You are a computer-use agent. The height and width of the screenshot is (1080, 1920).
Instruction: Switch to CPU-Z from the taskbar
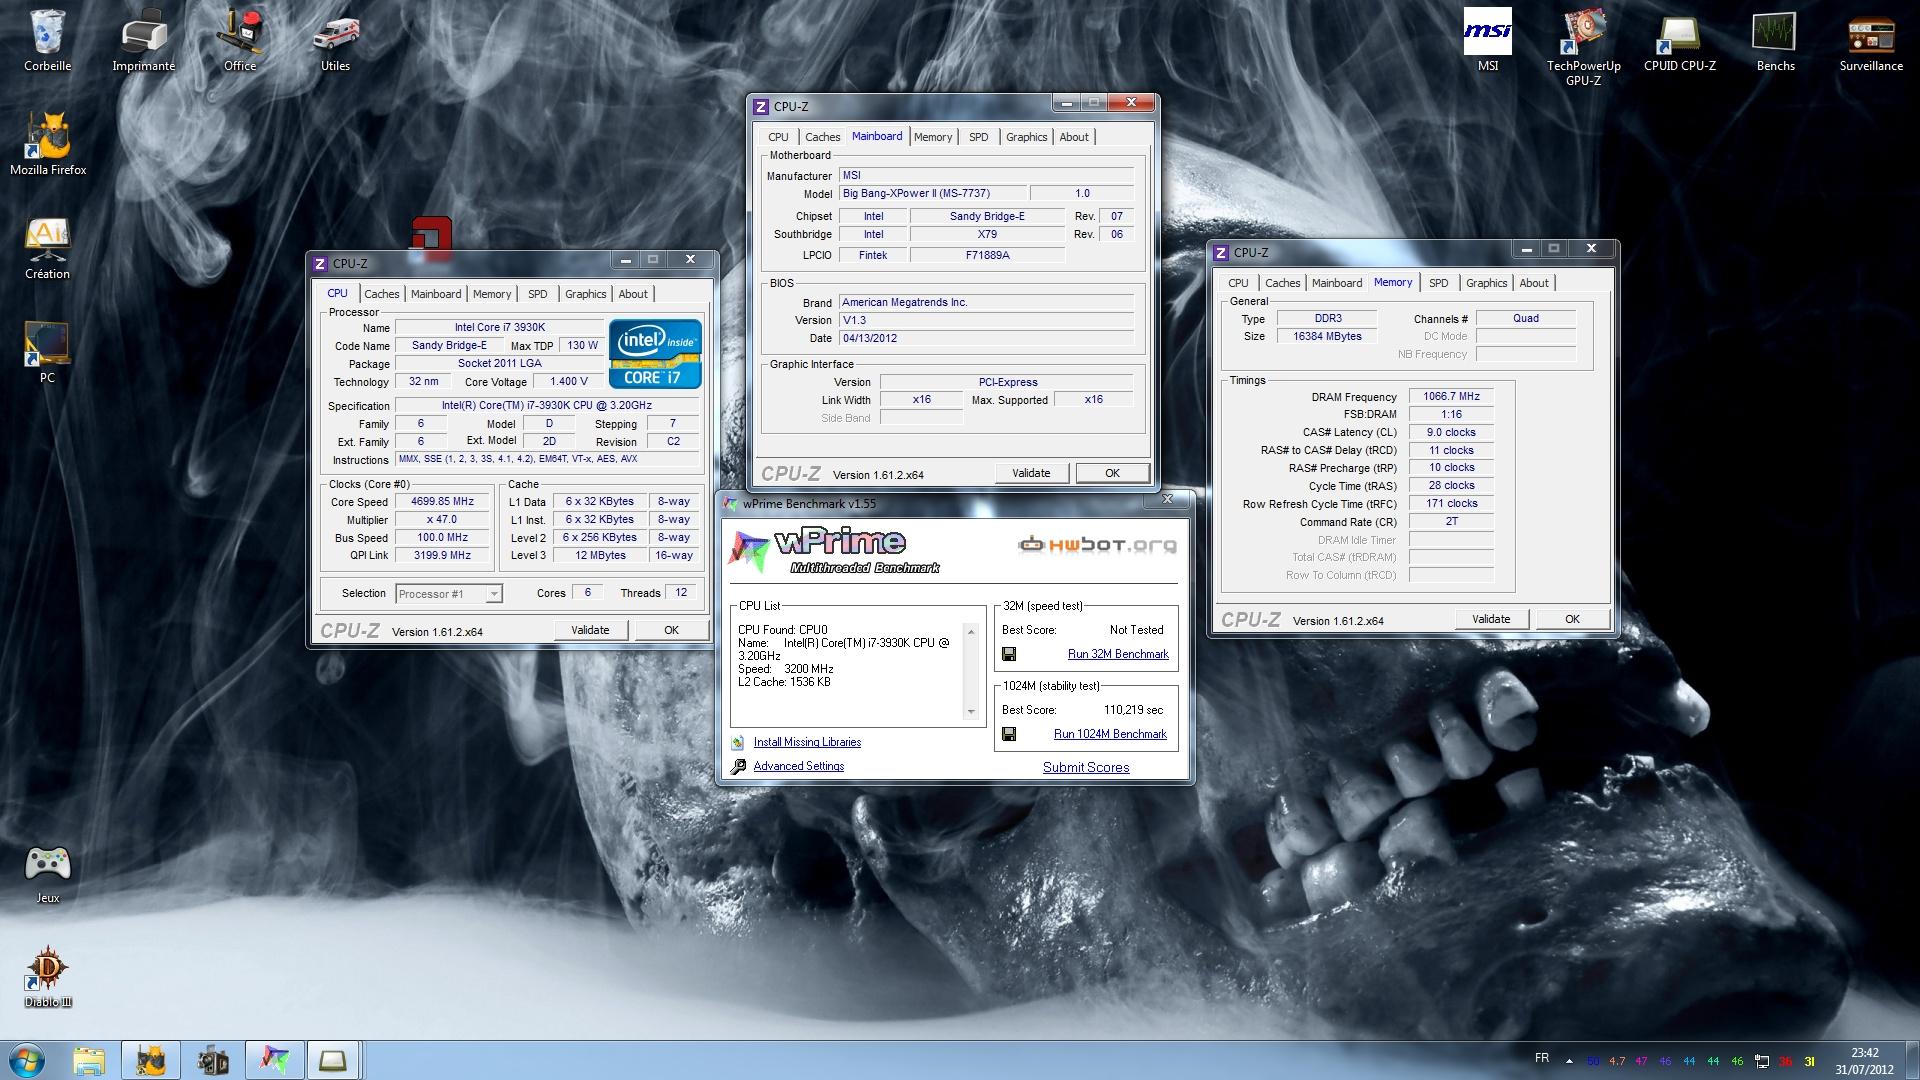[x=333, y=1060]
